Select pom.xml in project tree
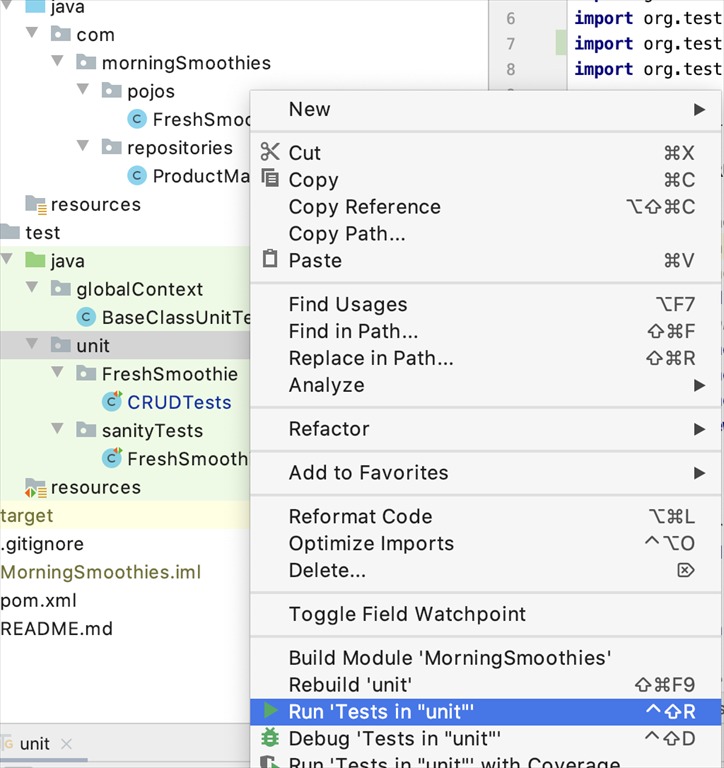 pos(38,601)
